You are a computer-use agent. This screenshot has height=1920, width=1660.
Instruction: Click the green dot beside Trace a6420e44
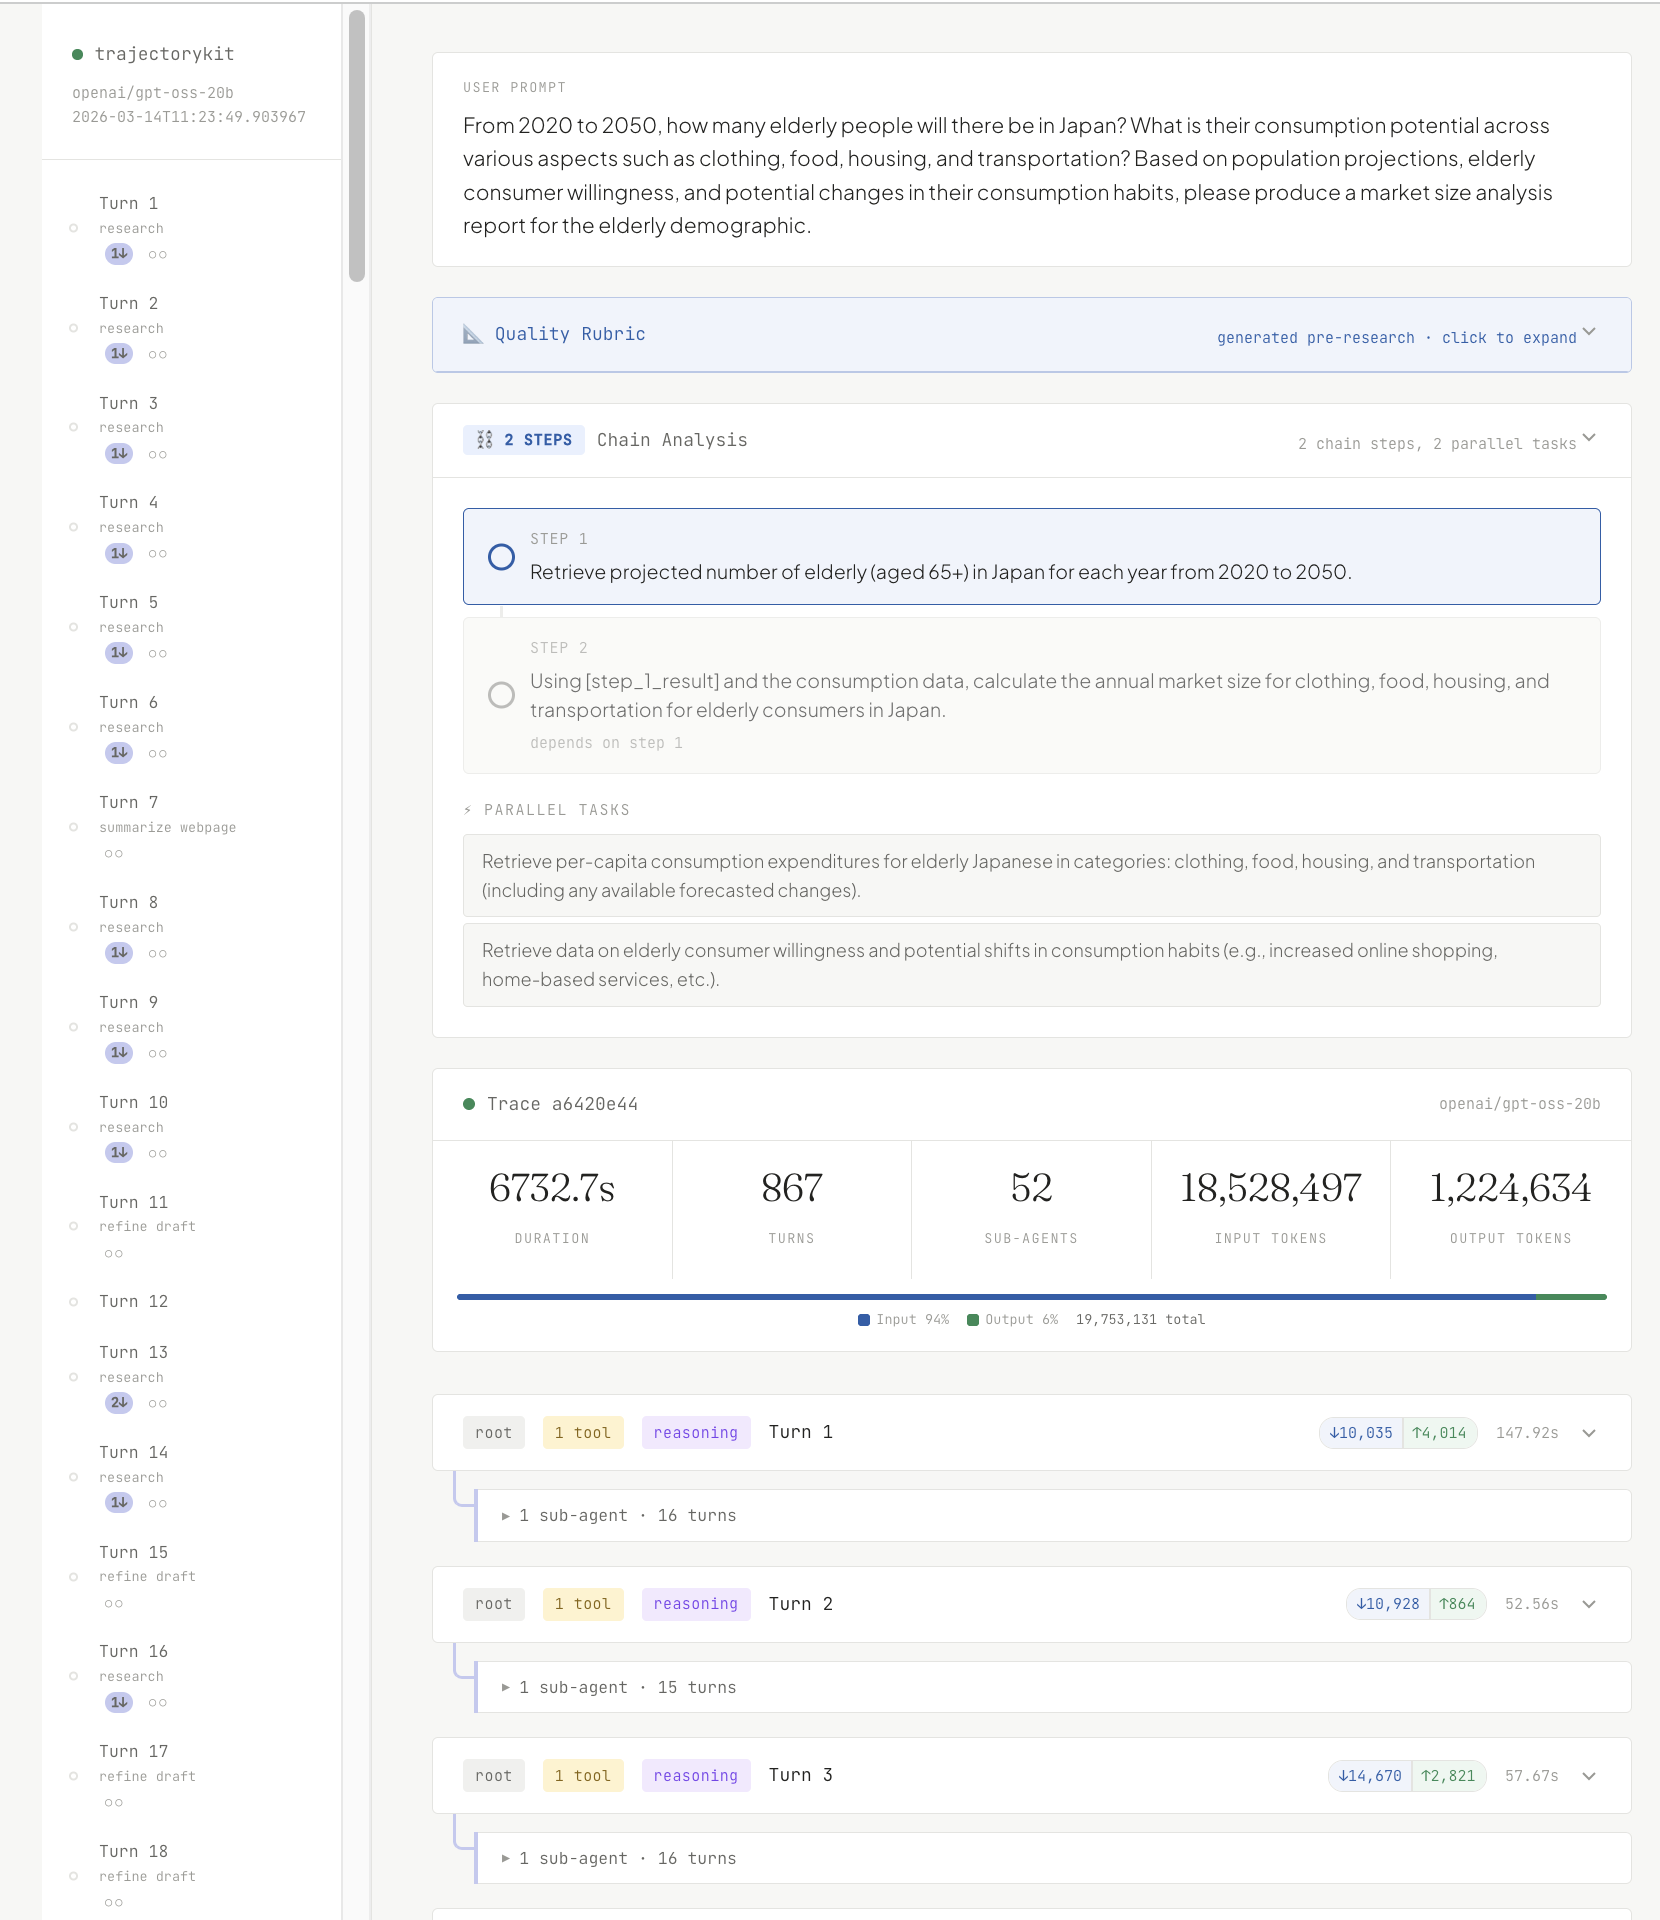(469, 1104)
